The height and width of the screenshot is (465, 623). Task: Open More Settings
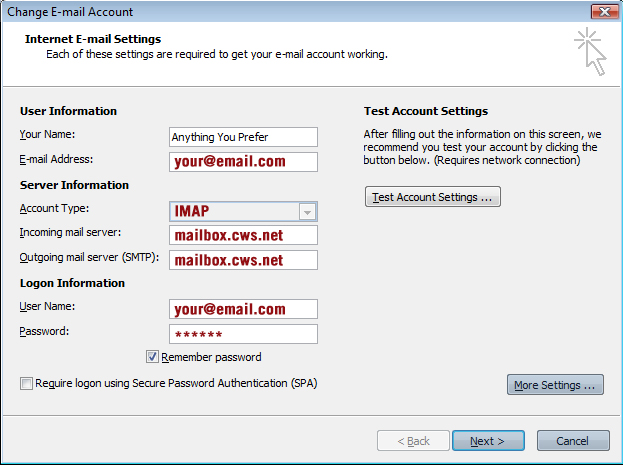coord(555,385)
